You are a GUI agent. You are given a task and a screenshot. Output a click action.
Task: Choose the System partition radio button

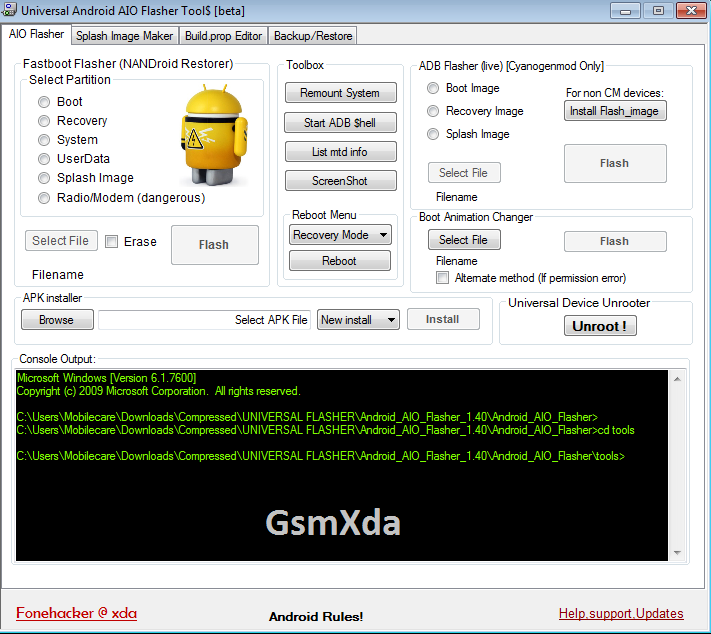pos(44,140)
